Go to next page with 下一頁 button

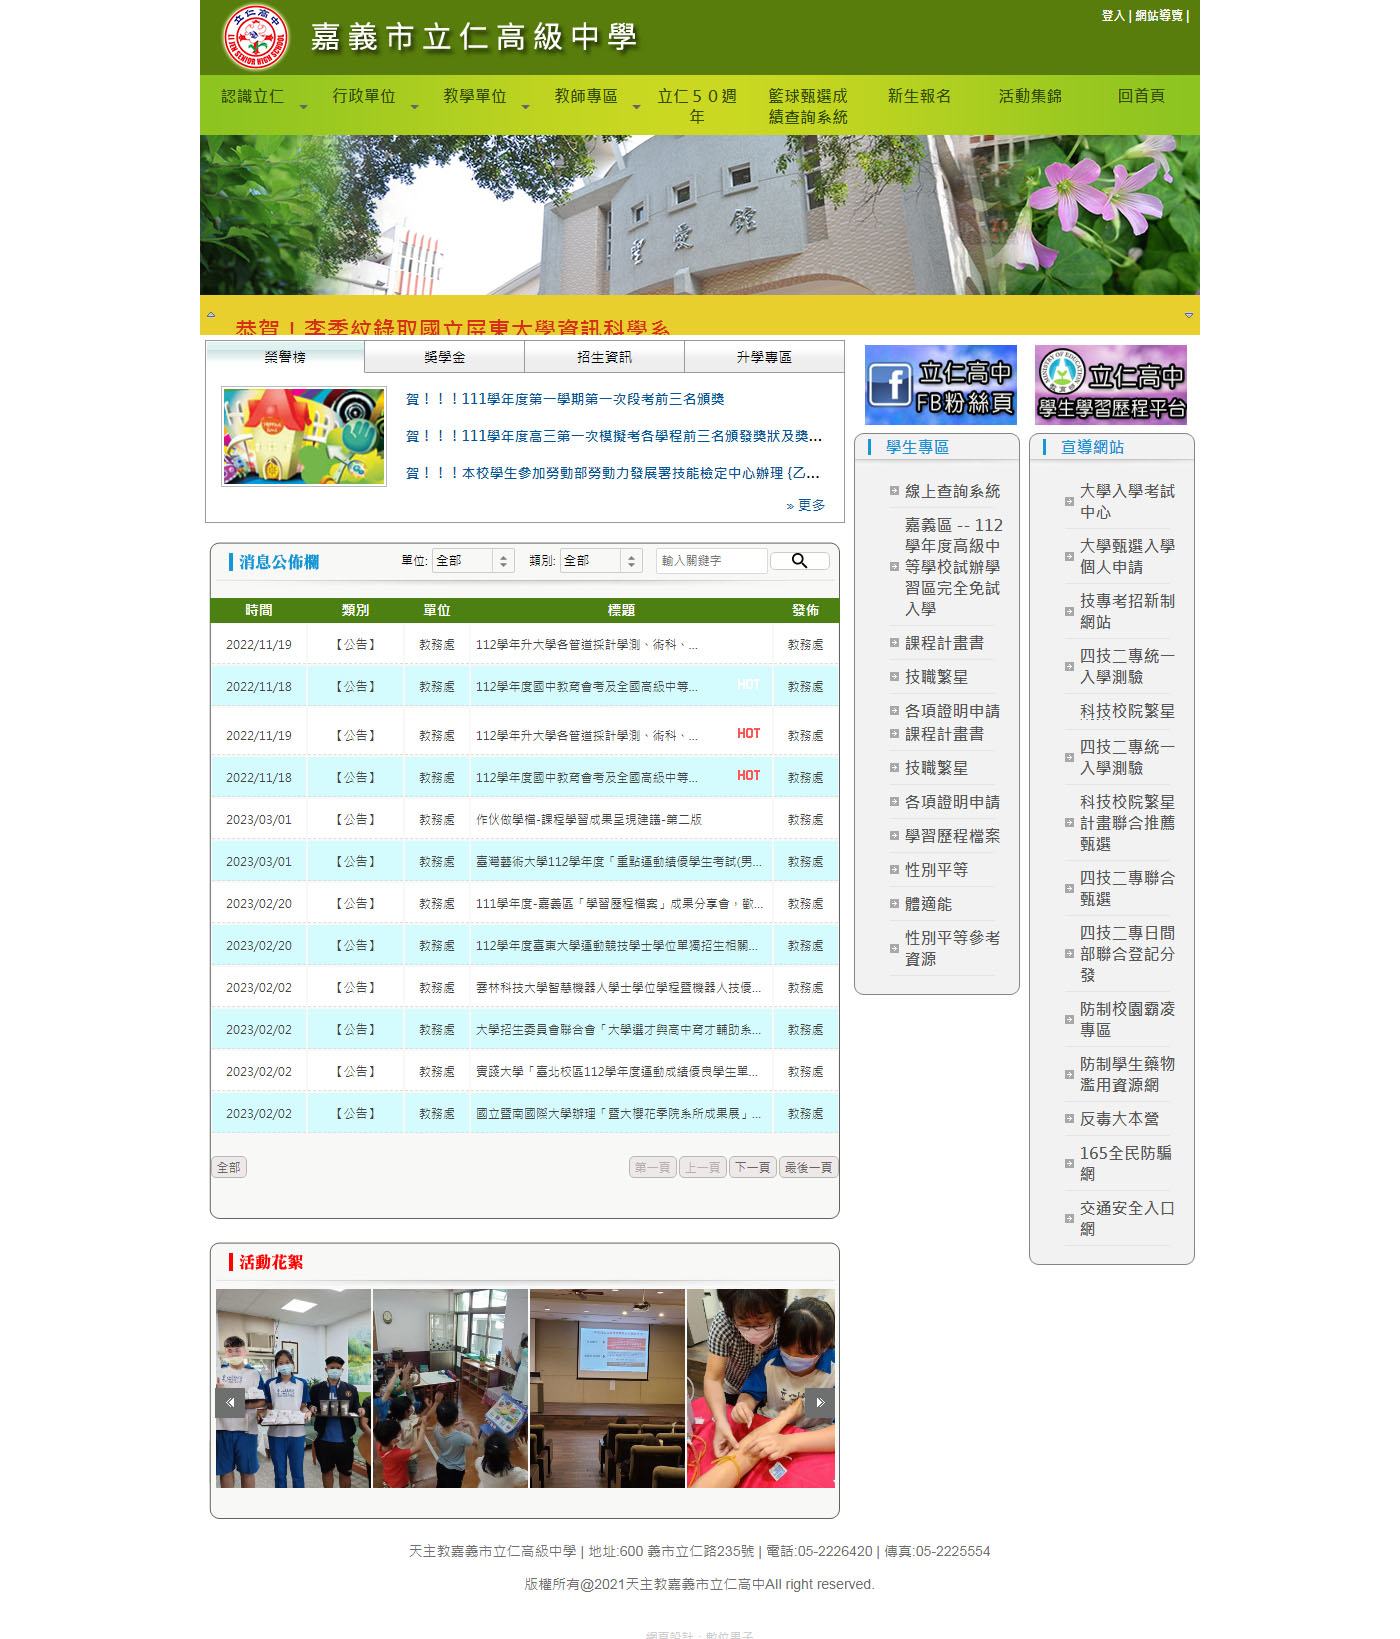pyautogui.click(x=752, y=1167)
